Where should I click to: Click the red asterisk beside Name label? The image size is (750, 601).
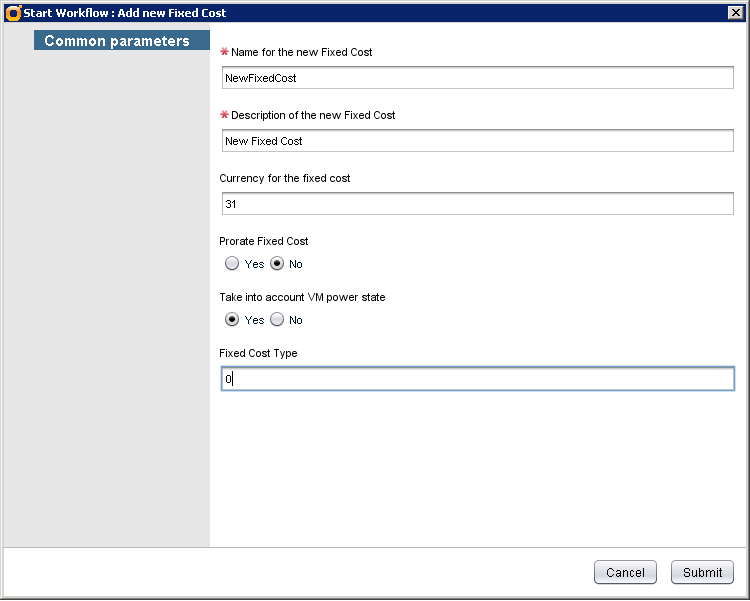(x=224, y=52)
